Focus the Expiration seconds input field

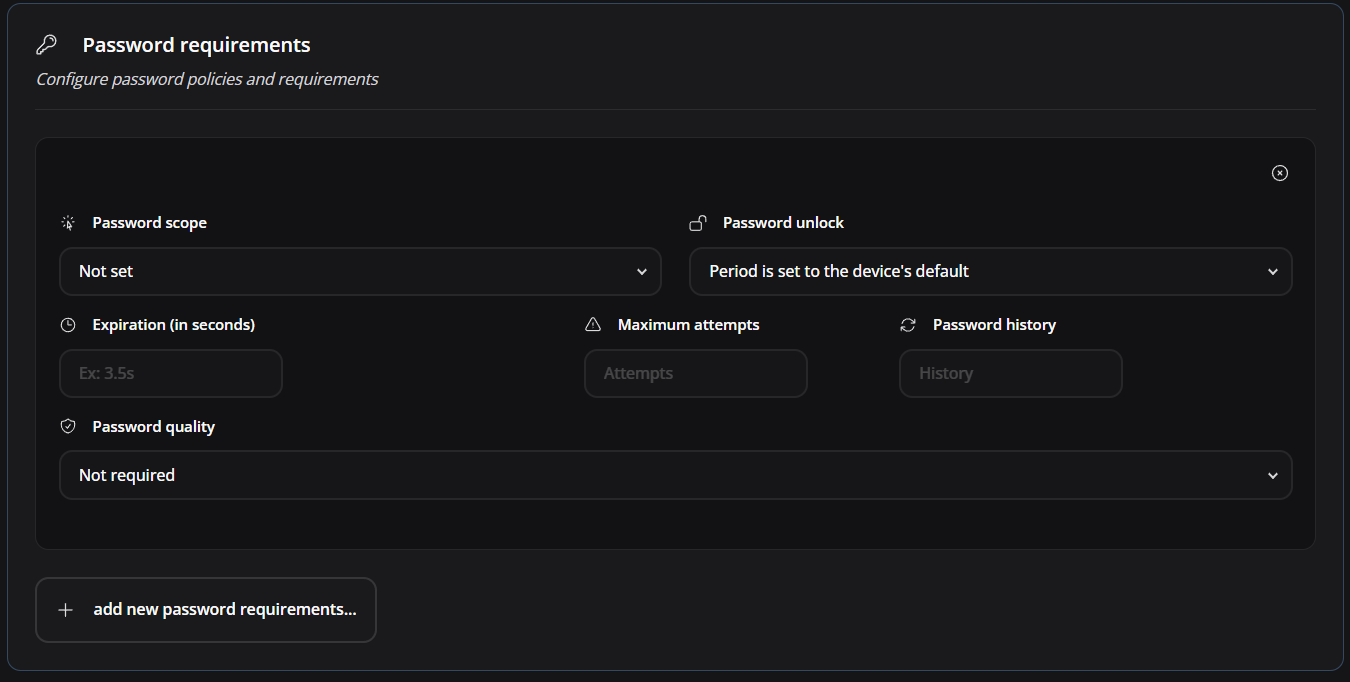[171, 374]
